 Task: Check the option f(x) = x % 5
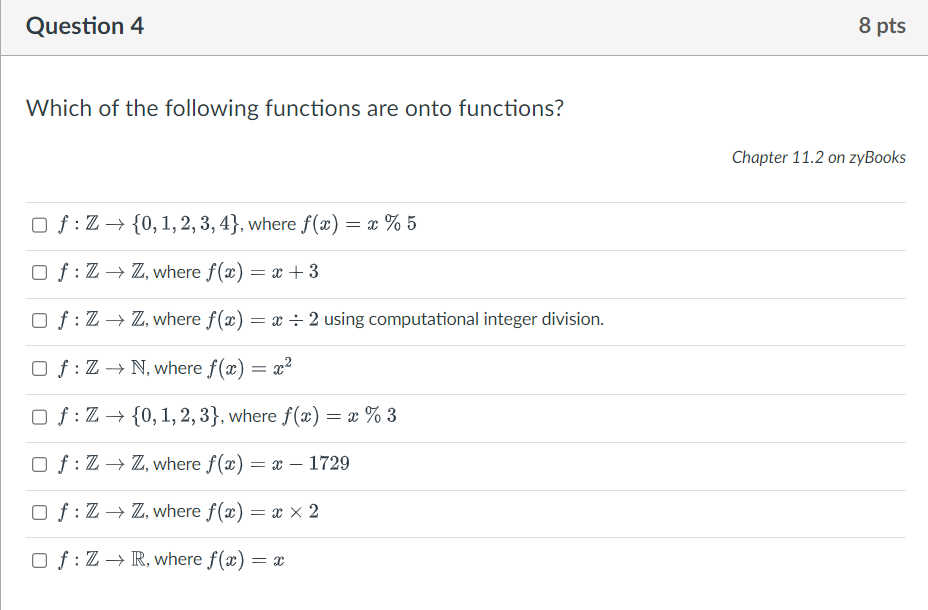(39, 224)
